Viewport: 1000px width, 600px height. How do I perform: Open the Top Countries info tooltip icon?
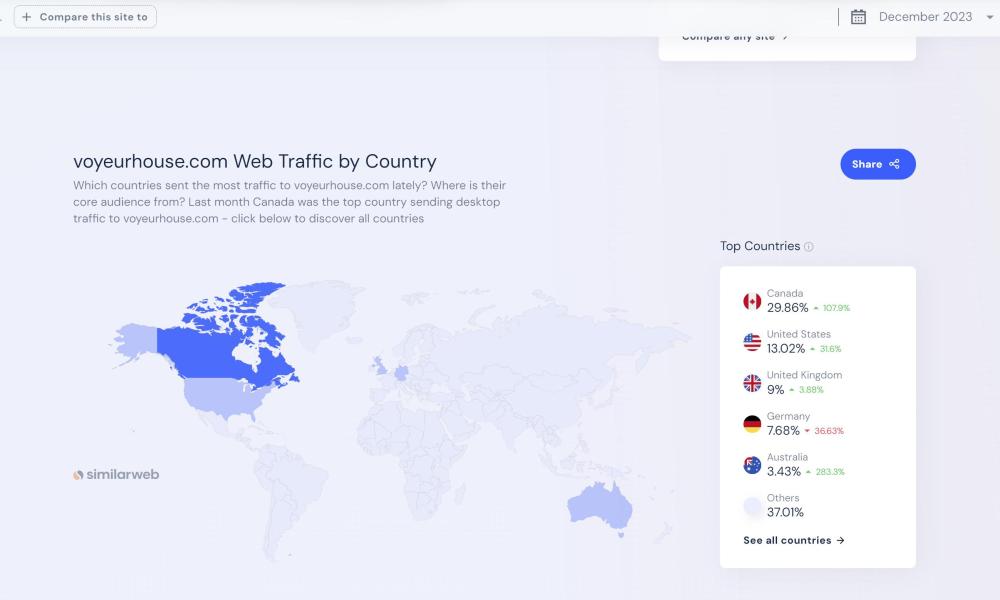click(x=809, y=247)
